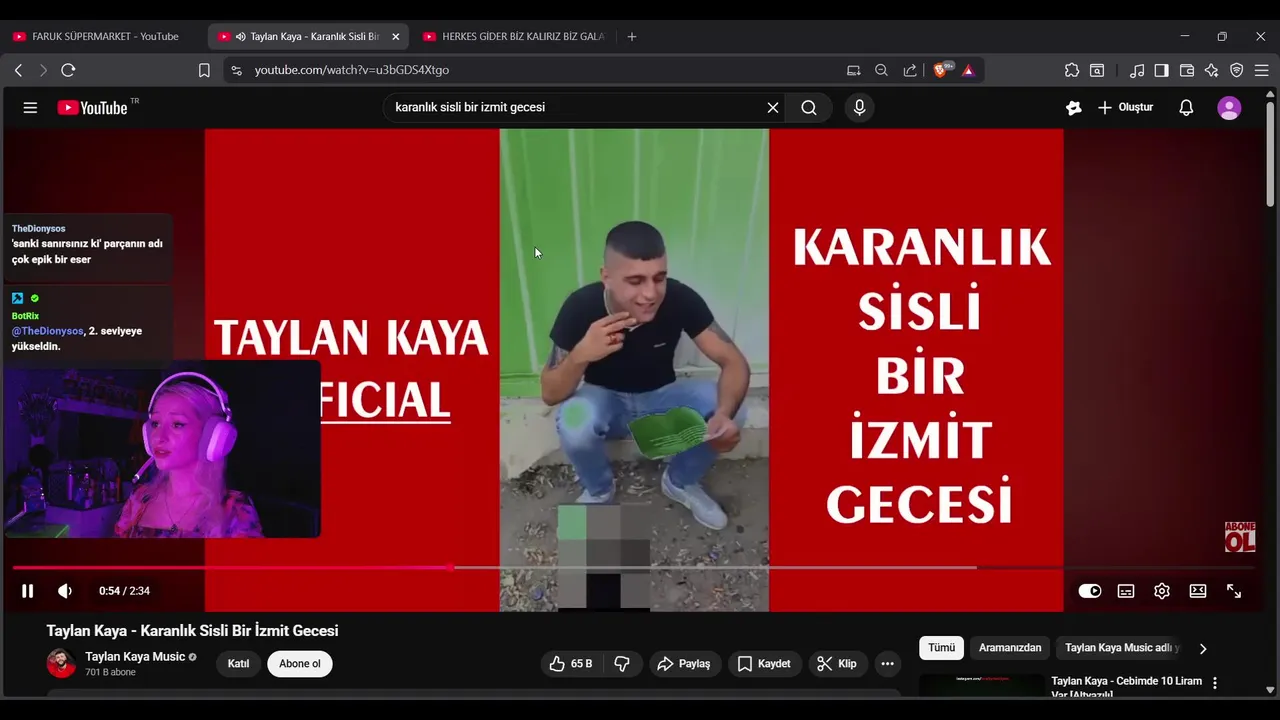Like the video with 65 B likes
Viewport: 1280px width, 720px height.
pos(571,664)
